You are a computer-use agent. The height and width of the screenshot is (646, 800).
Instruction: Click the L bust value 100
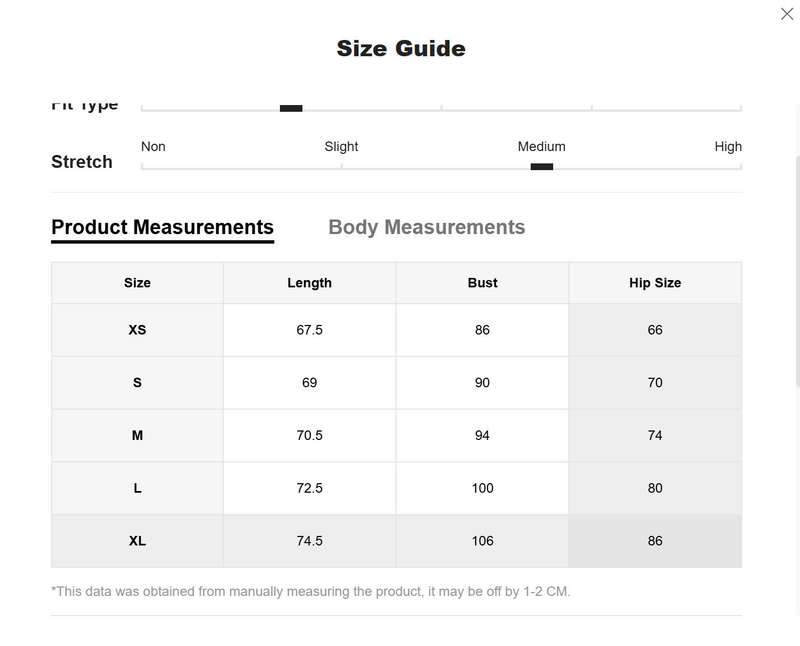click(482, 488)
